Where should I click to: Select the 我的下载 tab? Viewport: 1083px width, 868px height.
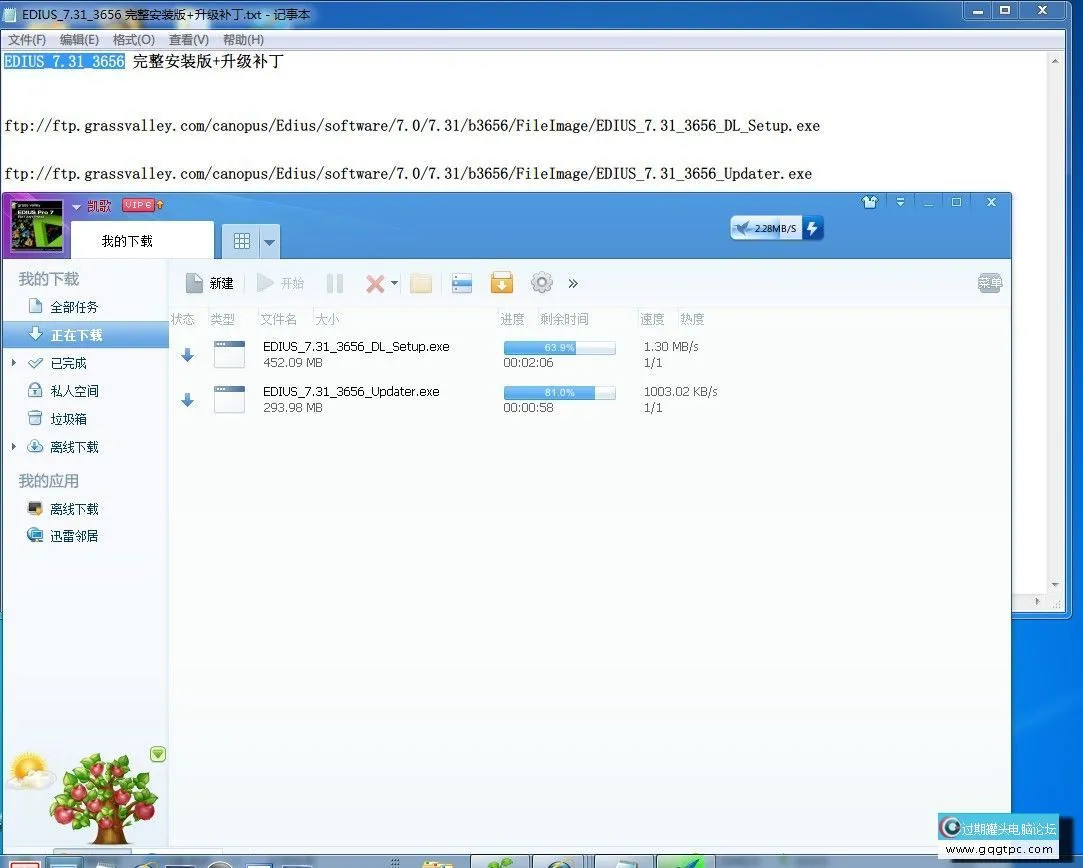coord(127,241)
